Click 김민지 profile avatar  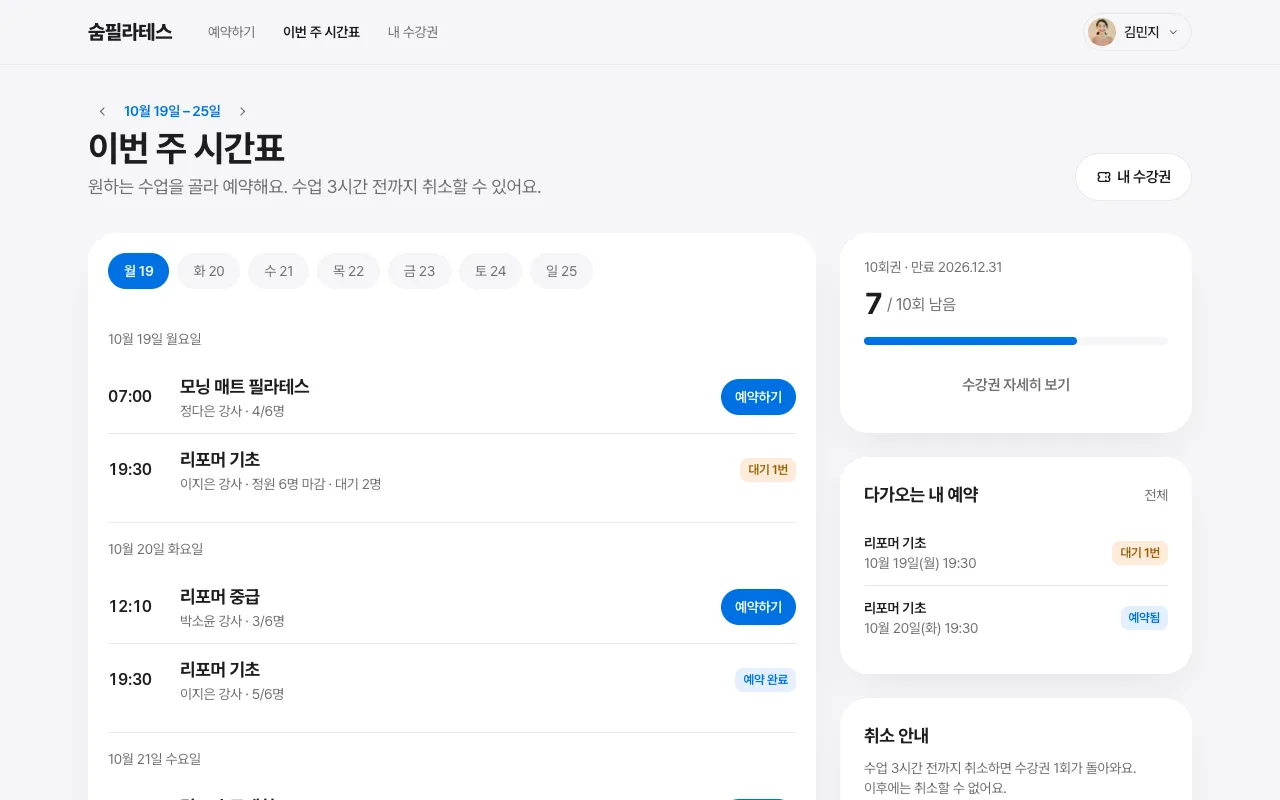(x=1102, y=32)
